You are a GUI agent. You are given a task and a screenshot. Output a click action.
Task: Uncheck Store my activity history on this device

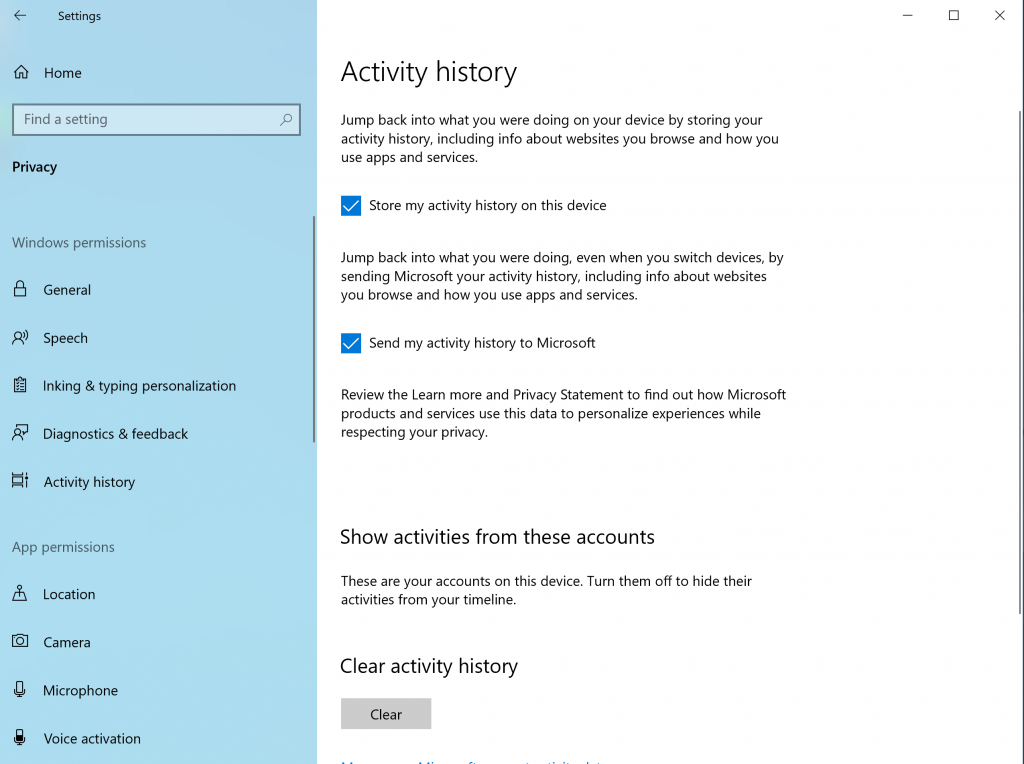(351, 206)
